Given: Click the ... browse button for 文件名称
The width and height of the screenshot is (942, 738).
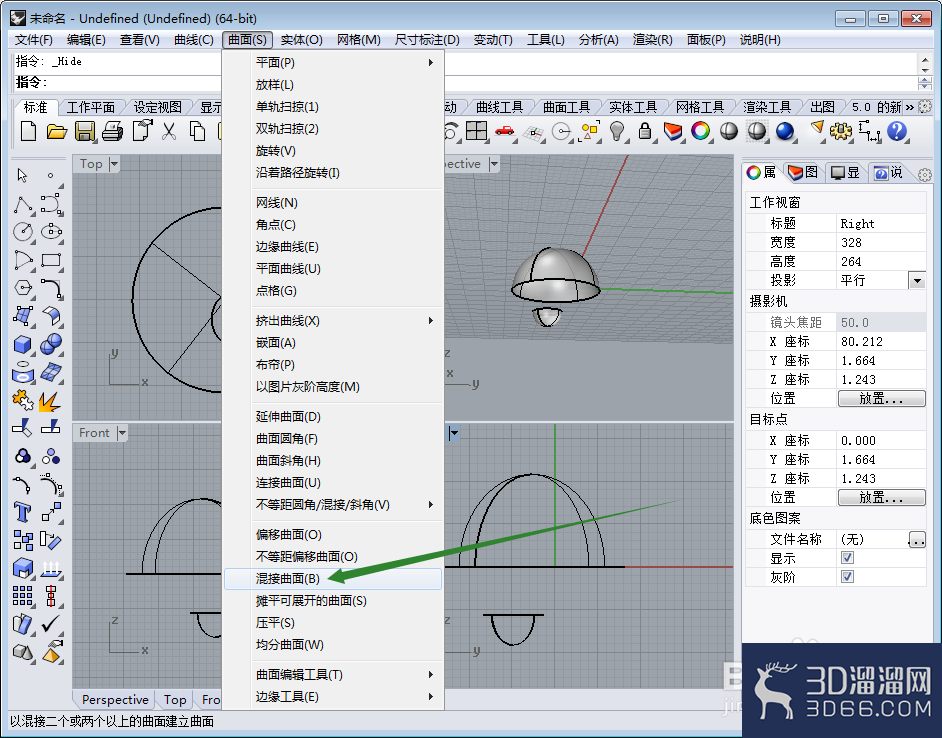Looking at the screenshot, I should point(917,539).
